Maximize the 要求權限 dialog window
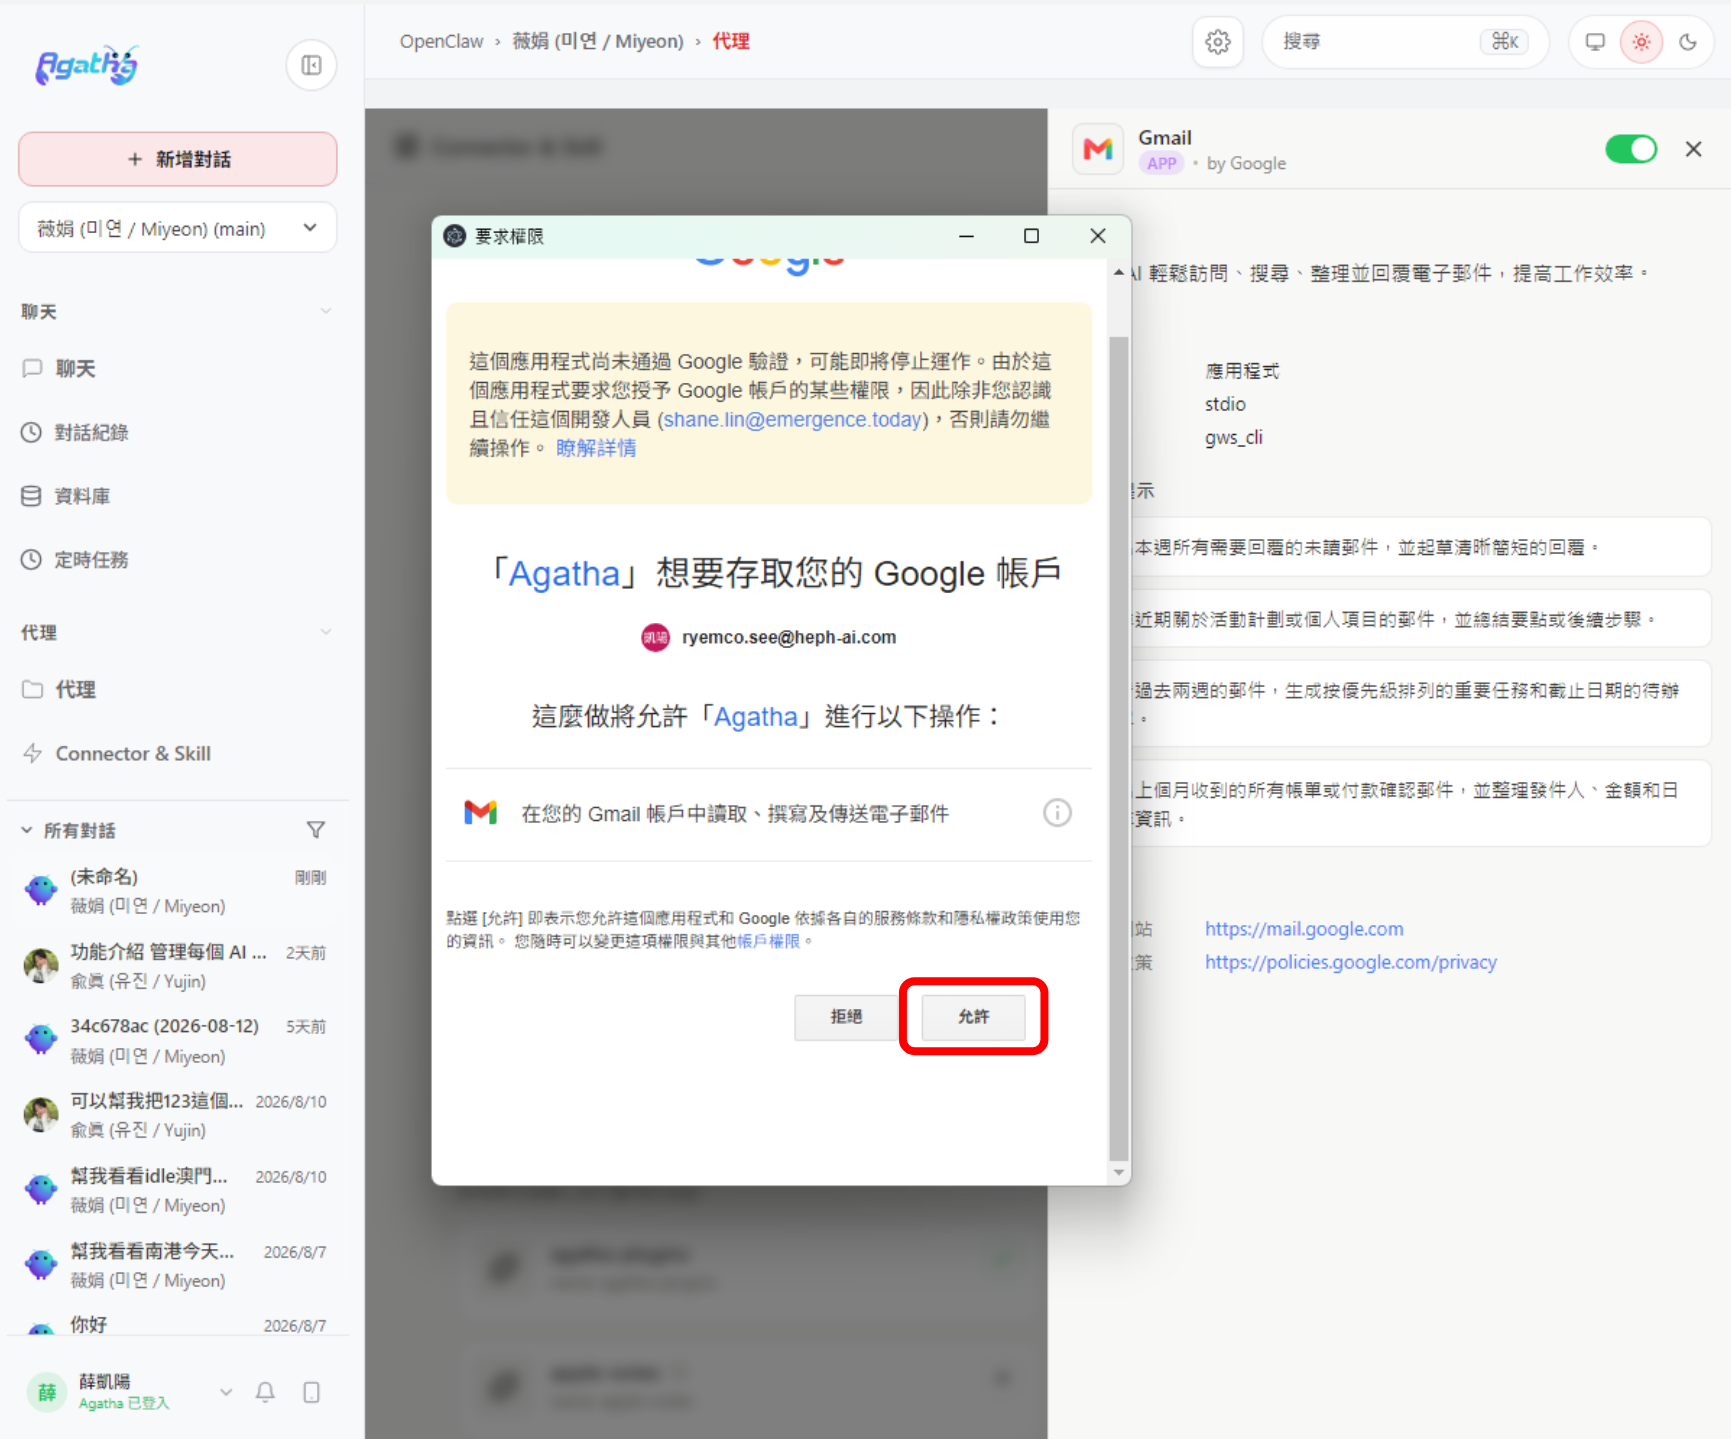The width and height of the screenshot is (1731, 1439). (1031, 236)
